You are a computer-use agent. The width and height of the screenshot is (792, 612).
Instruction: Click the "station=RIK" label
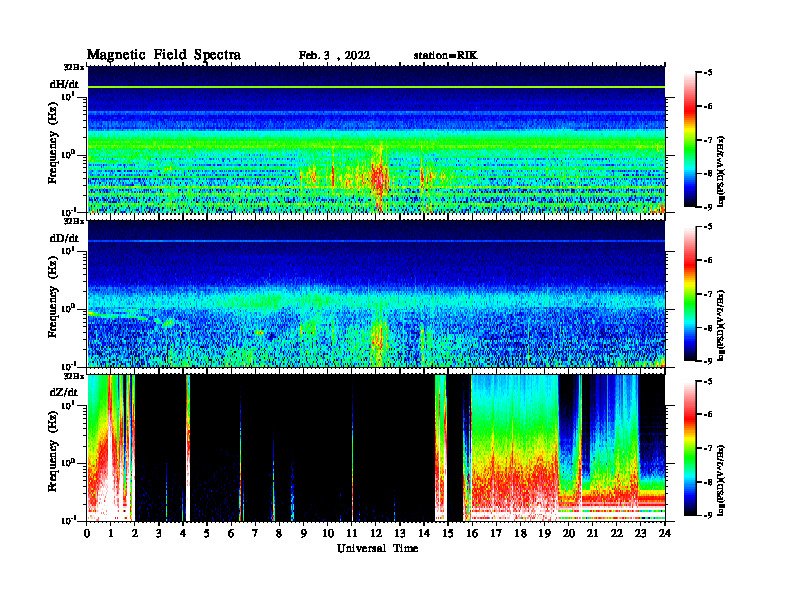coord(445,56)
